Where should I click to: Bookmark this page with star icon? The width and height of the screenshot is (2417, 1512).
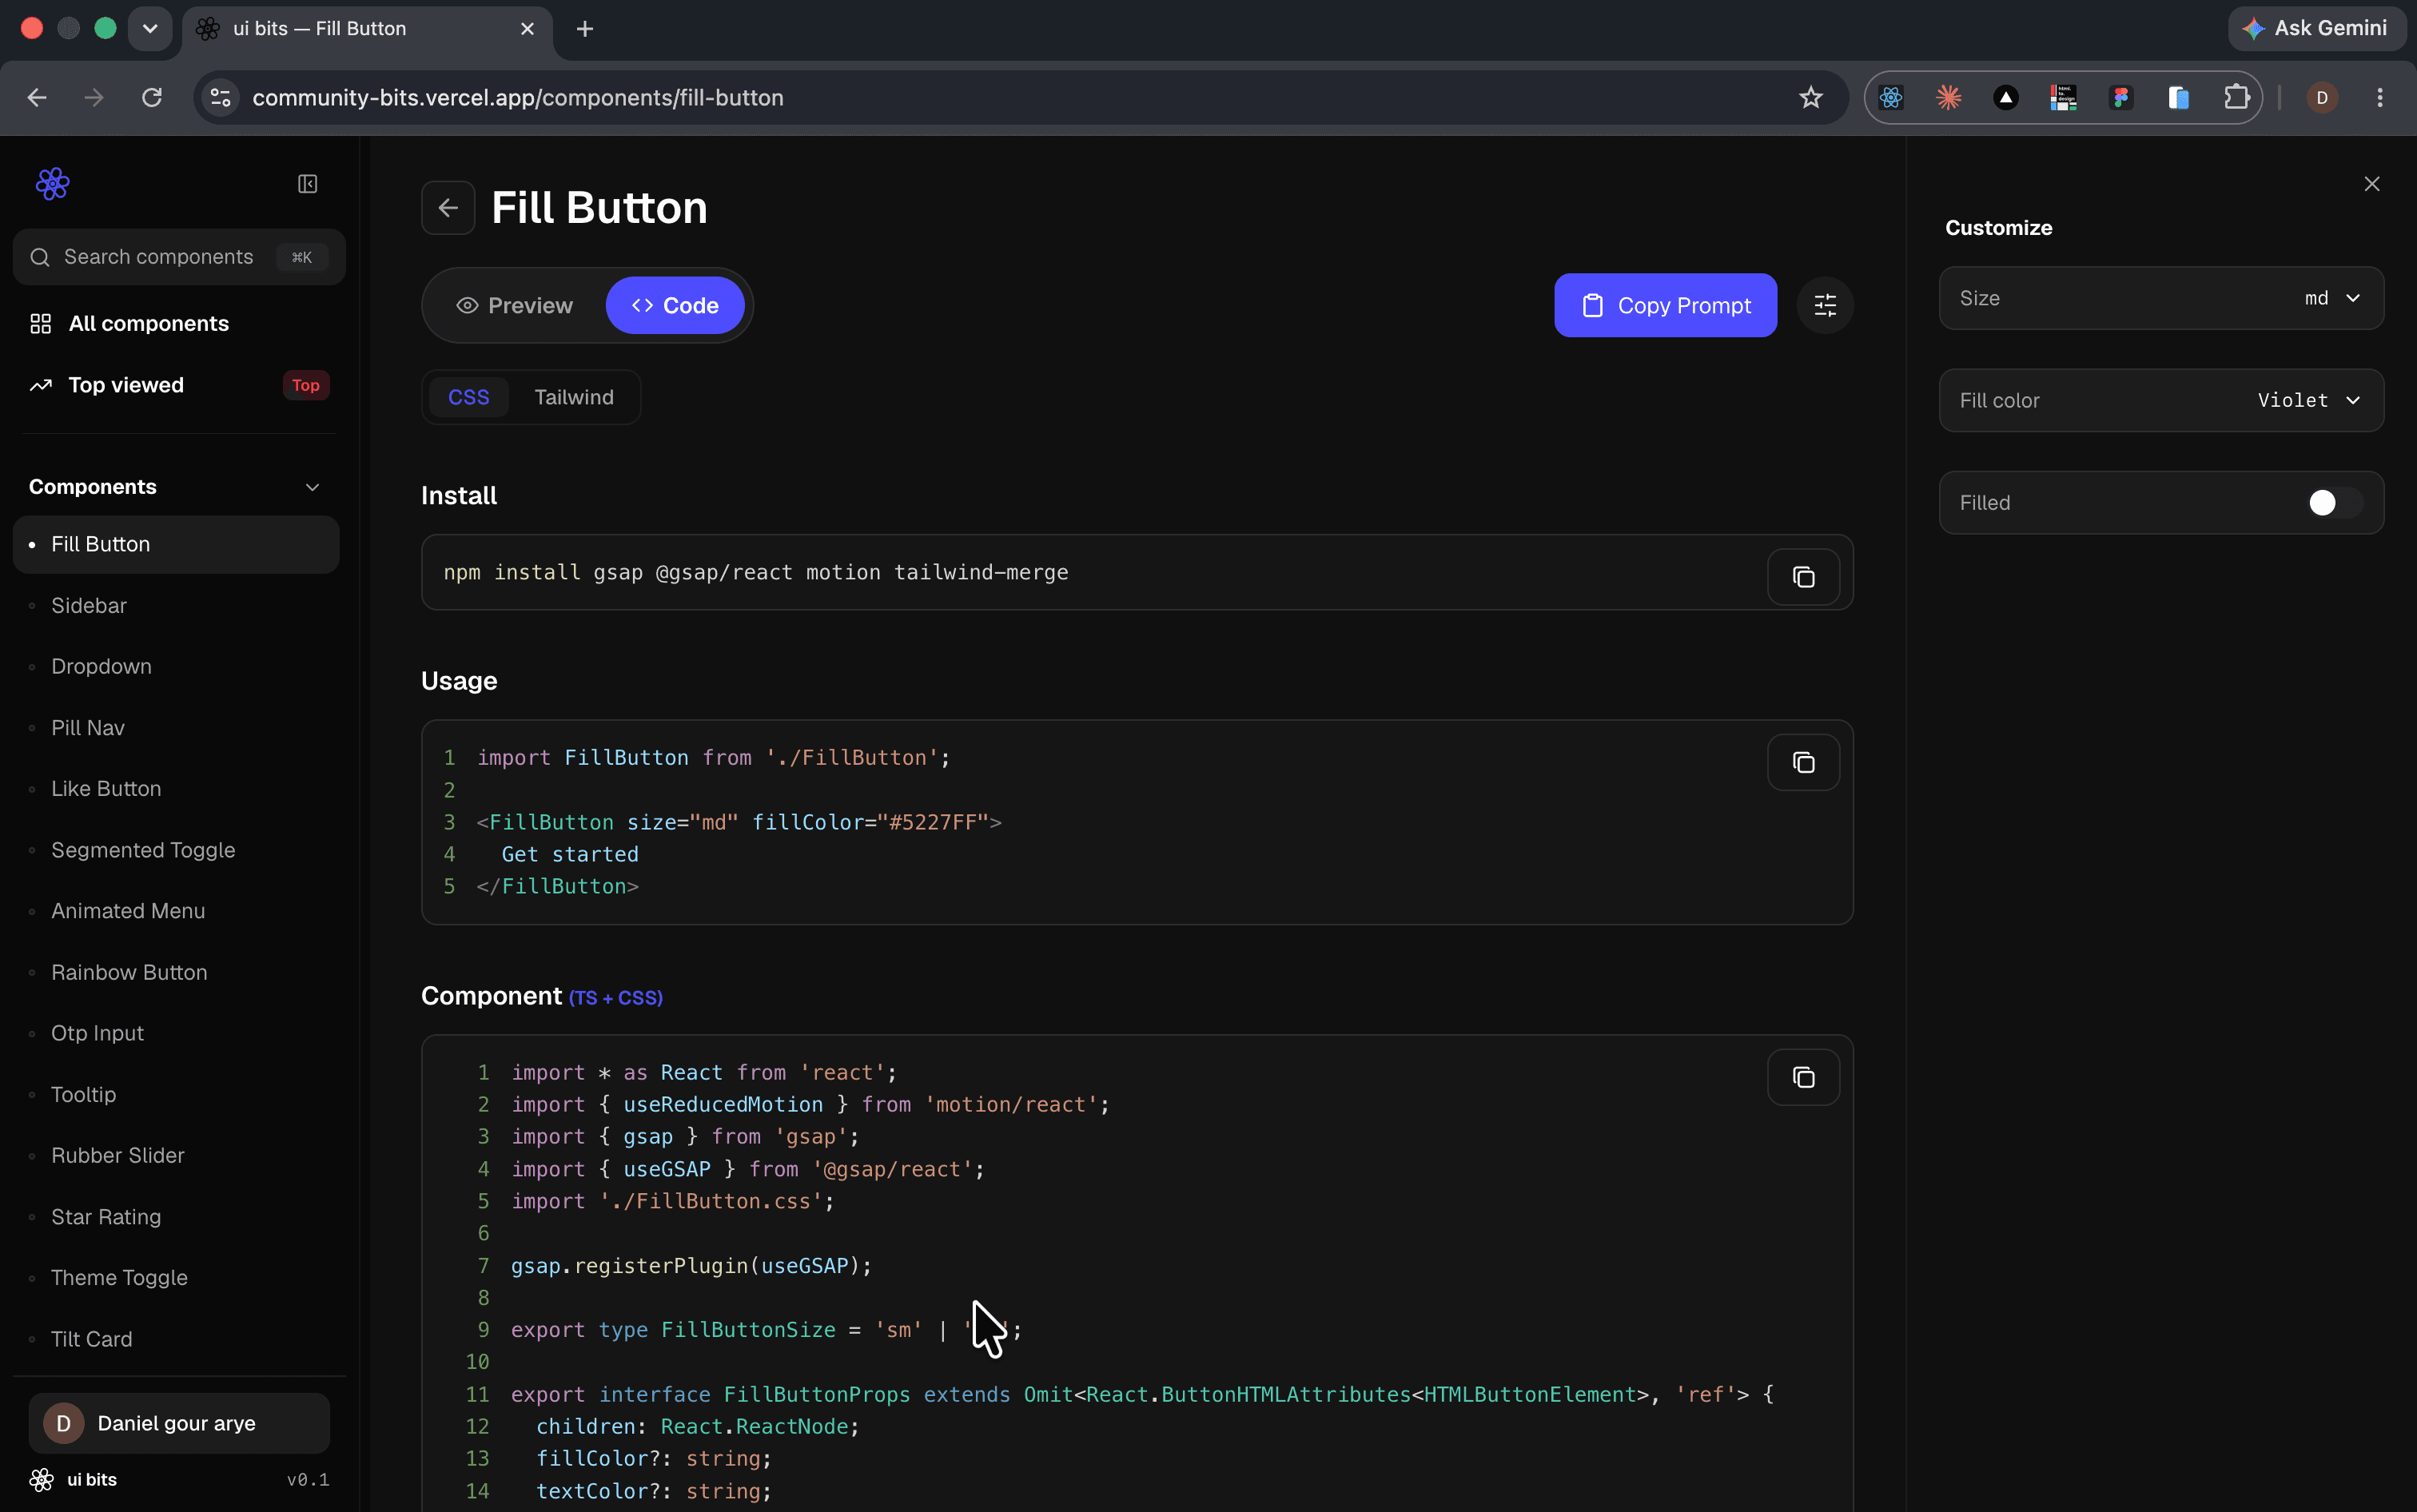(1811, 98)
